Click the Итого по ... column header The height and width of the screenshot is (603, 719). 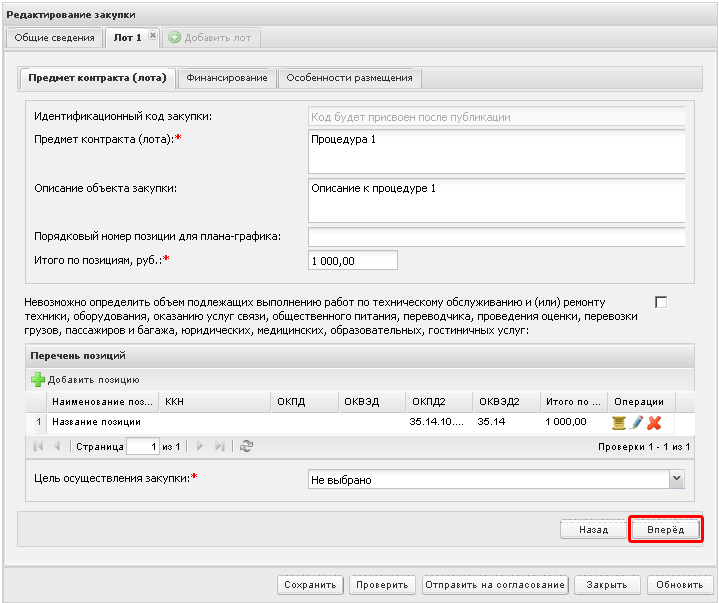coord(574,402)
